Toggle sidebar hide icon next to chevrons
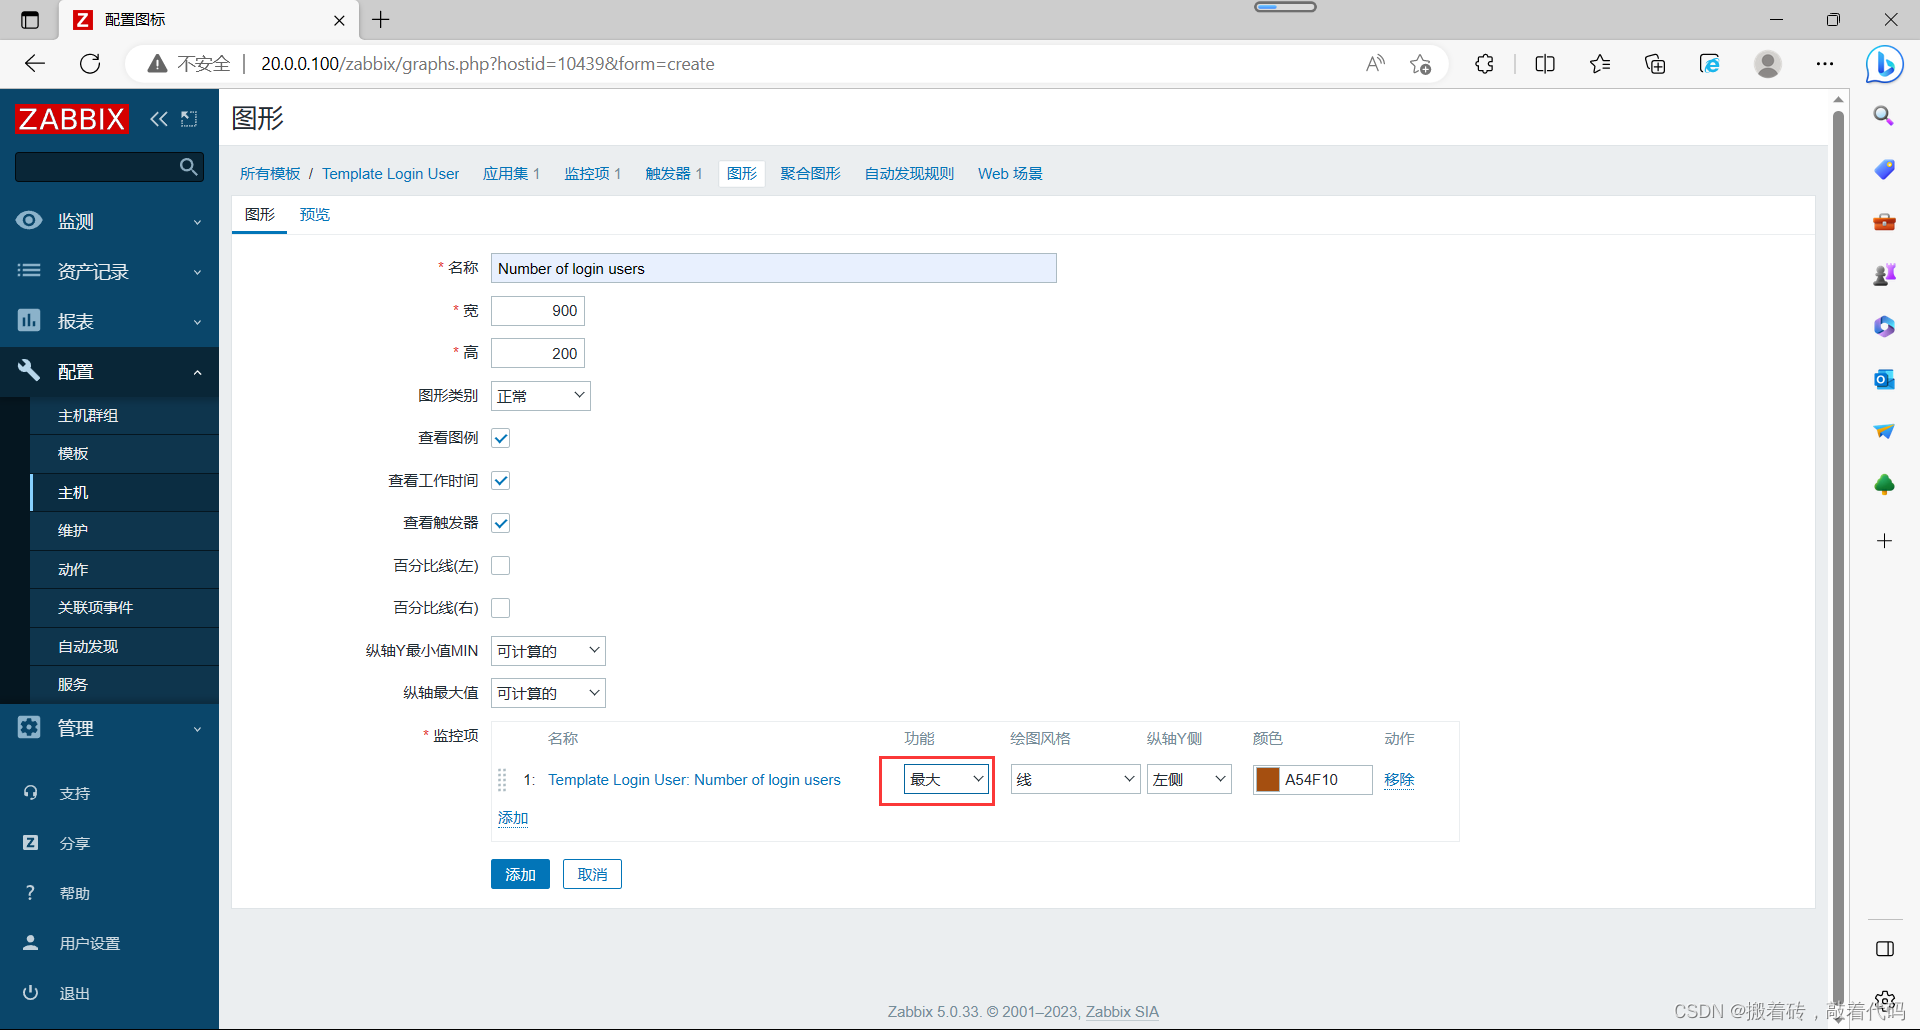 click(x=189, y=119)
